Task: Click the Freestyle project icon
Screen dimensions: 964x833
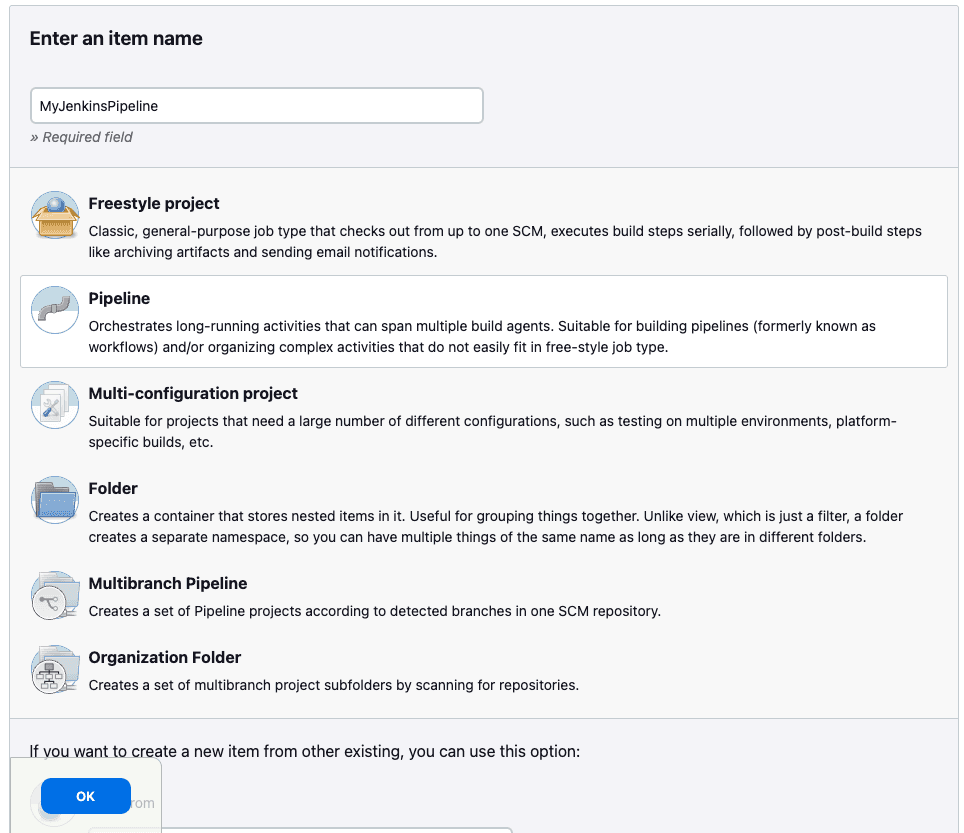Action: 54,214
